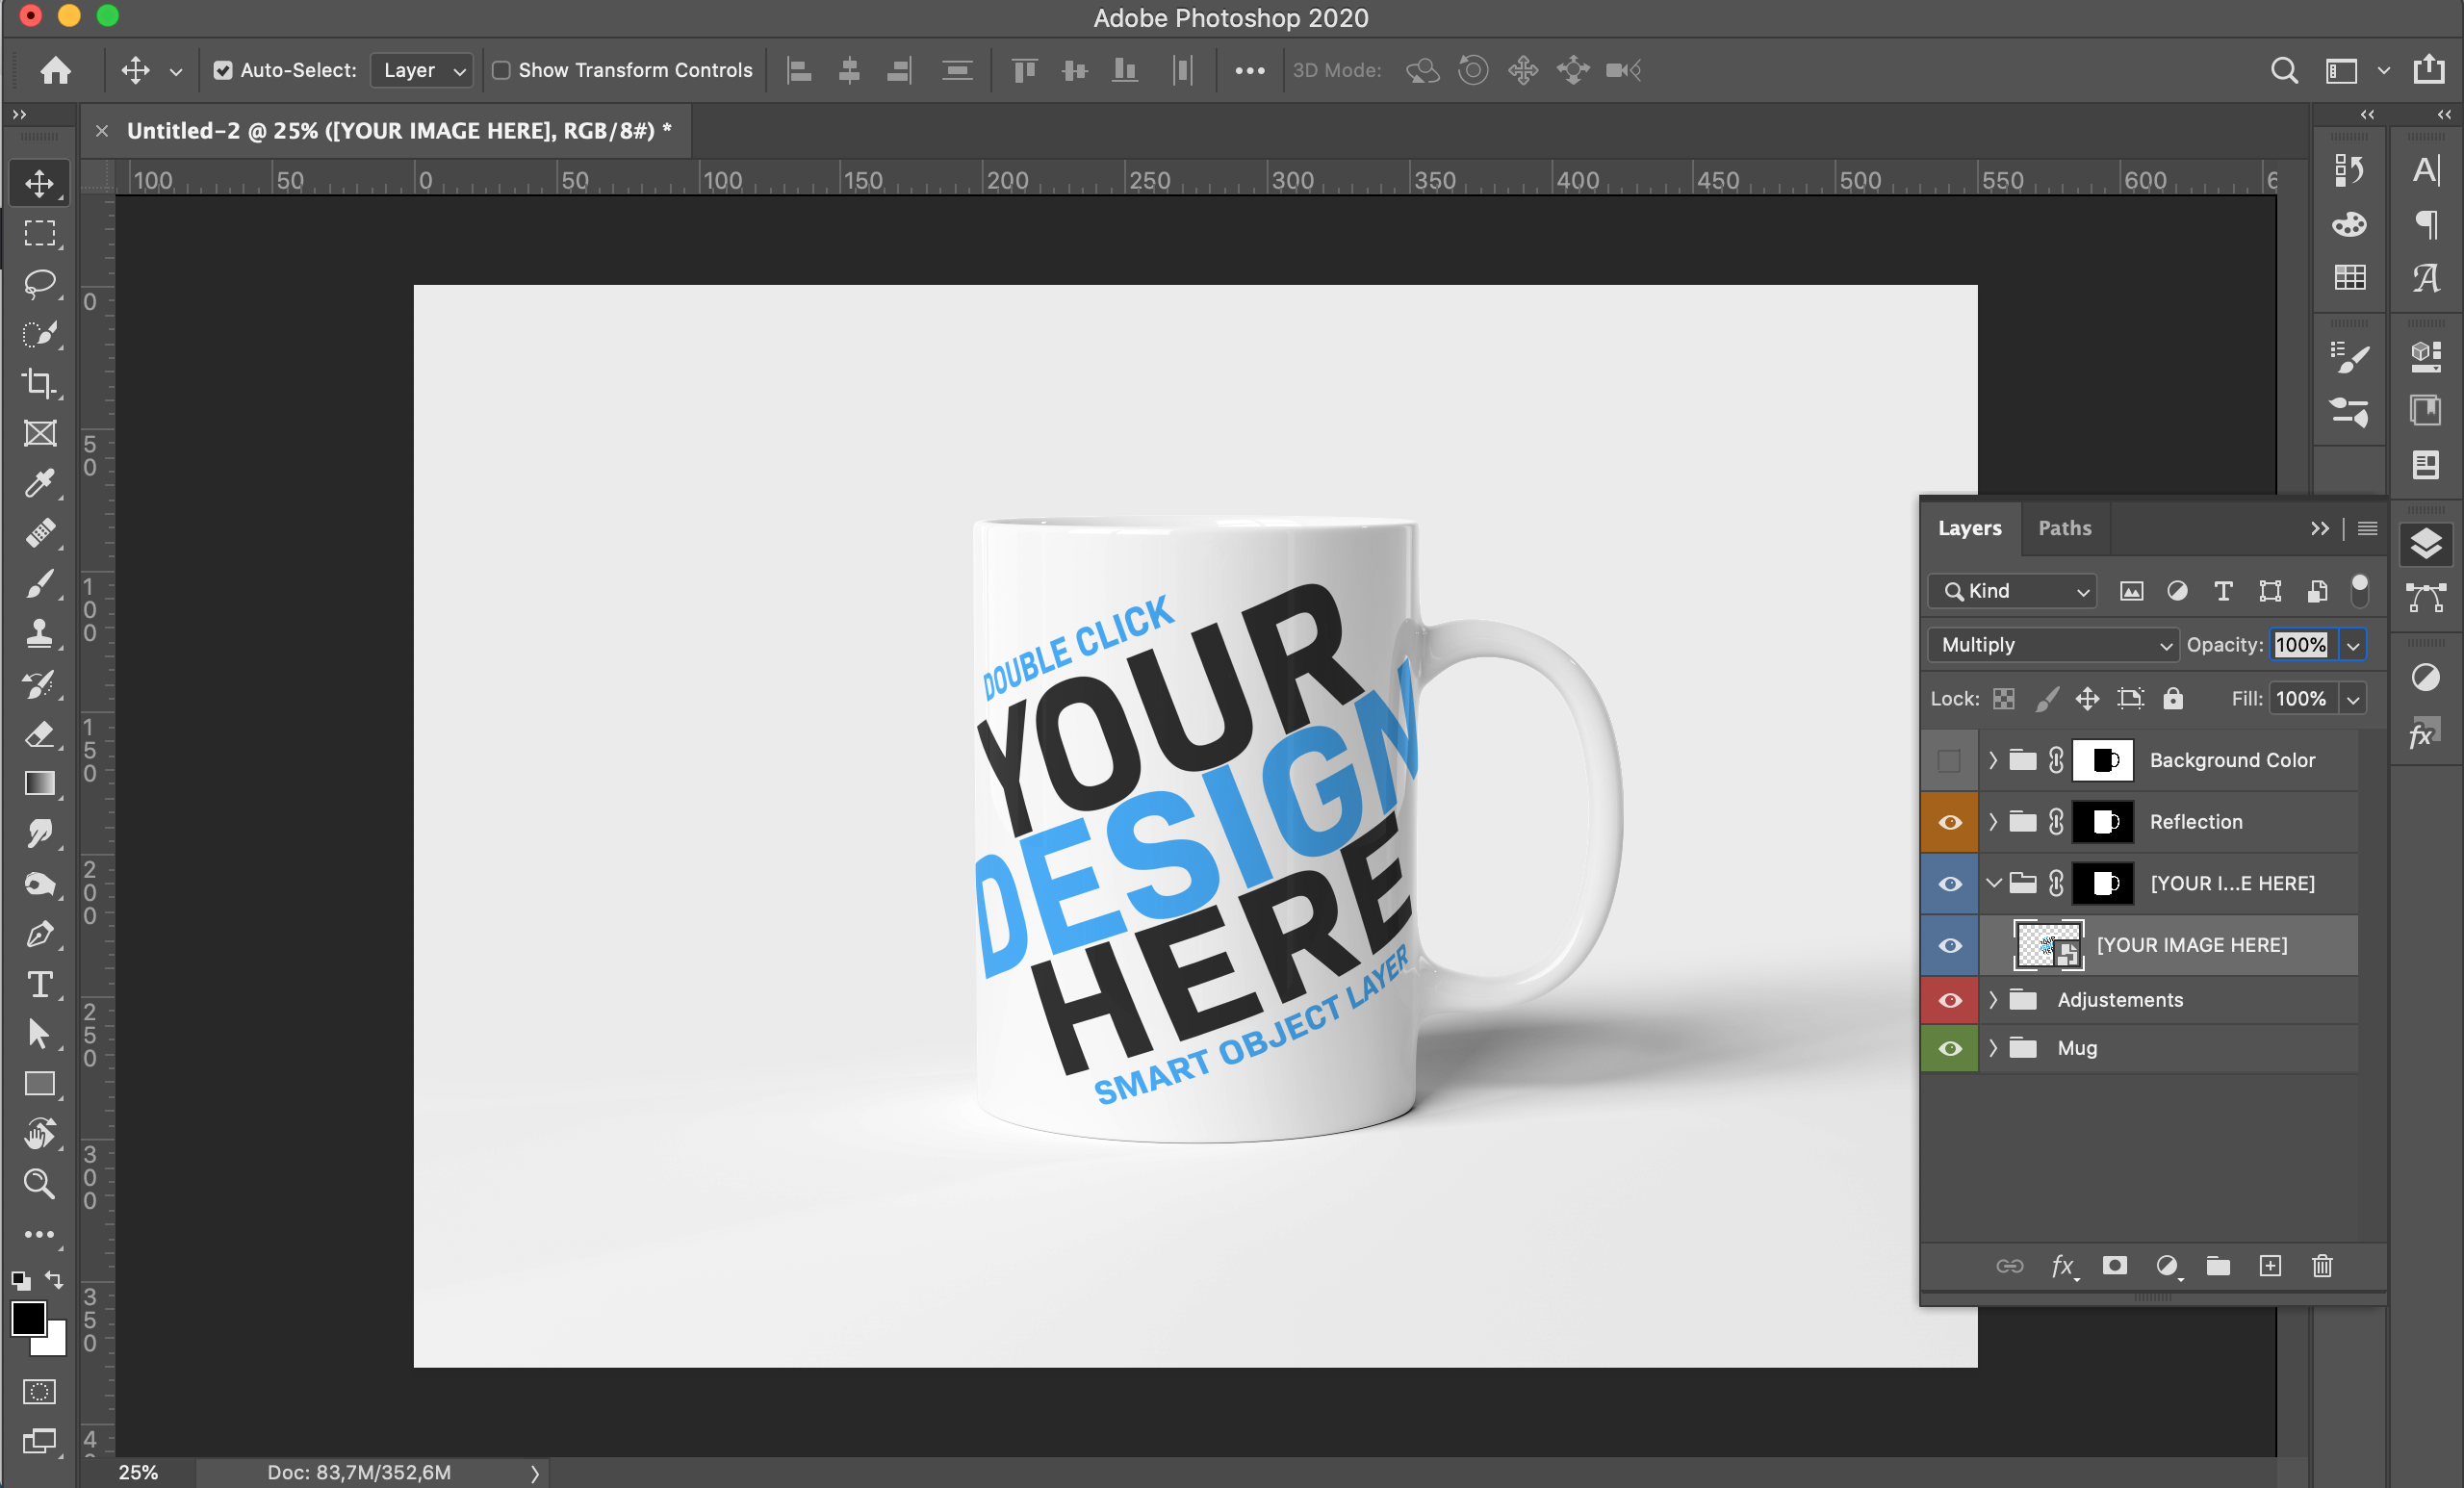Toggle visibility of Mug layer group
The image size is (2464, 1488).
pos(1948,1046)
